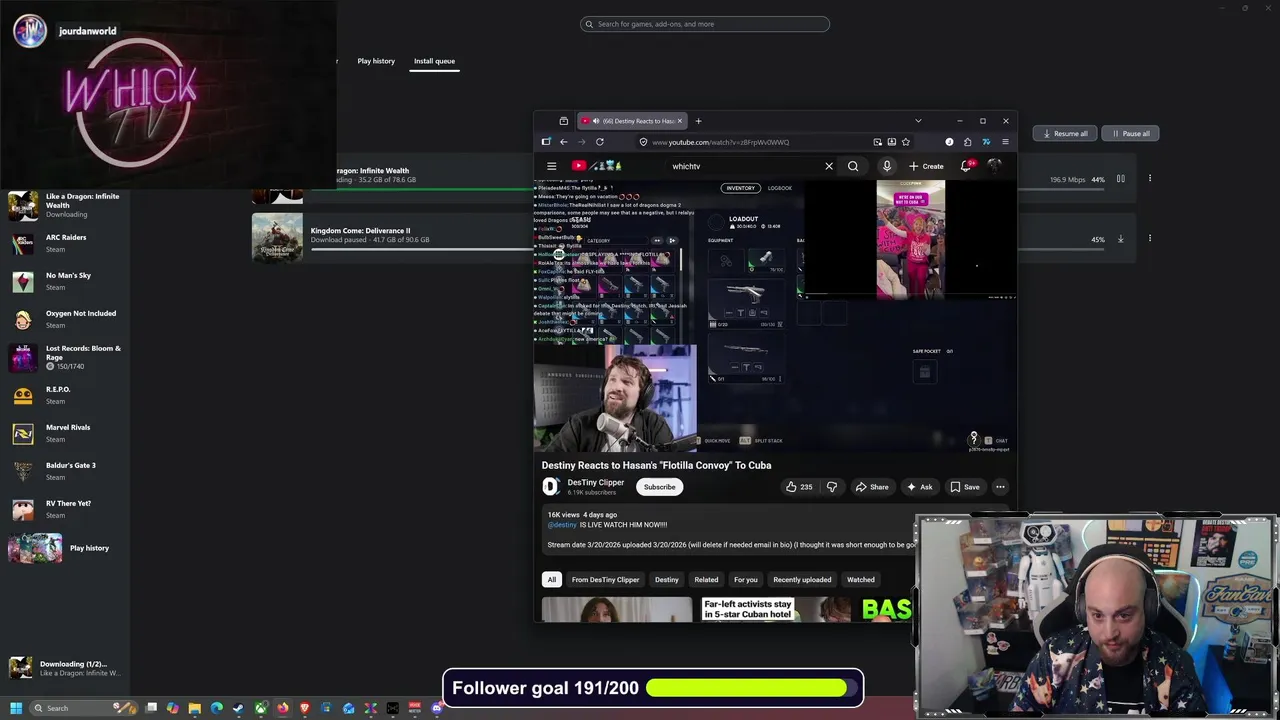Run YouTube search with magnifier icon

pyautogui.click(x=853, y=166)
